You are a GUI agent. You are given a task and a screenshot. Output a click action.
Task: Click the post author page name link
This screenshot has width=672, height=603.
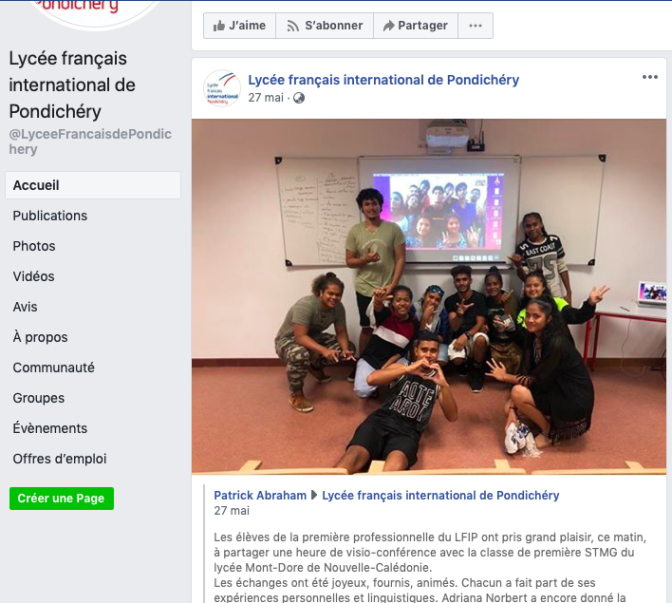click(x=384, y=80)
